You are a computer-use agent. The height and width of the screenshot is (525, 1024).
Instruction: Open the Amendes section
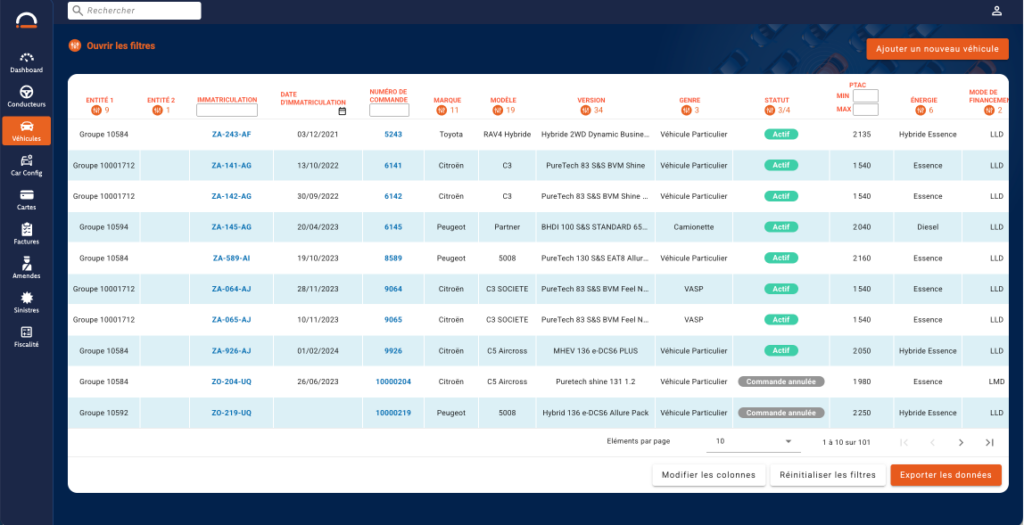click(26, 268)
